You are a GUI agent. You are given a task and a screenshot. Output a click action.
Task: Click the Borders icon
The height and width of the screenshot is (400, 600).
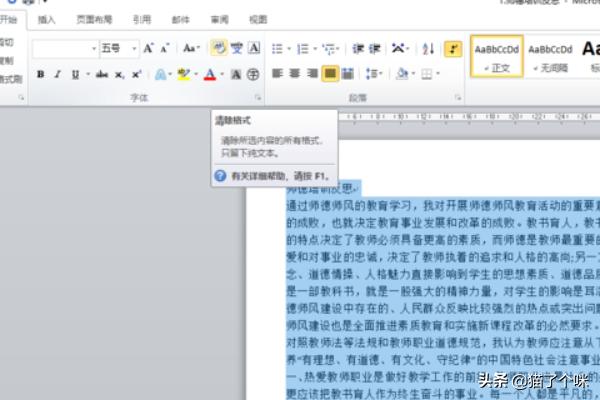(x=427, y=73)
